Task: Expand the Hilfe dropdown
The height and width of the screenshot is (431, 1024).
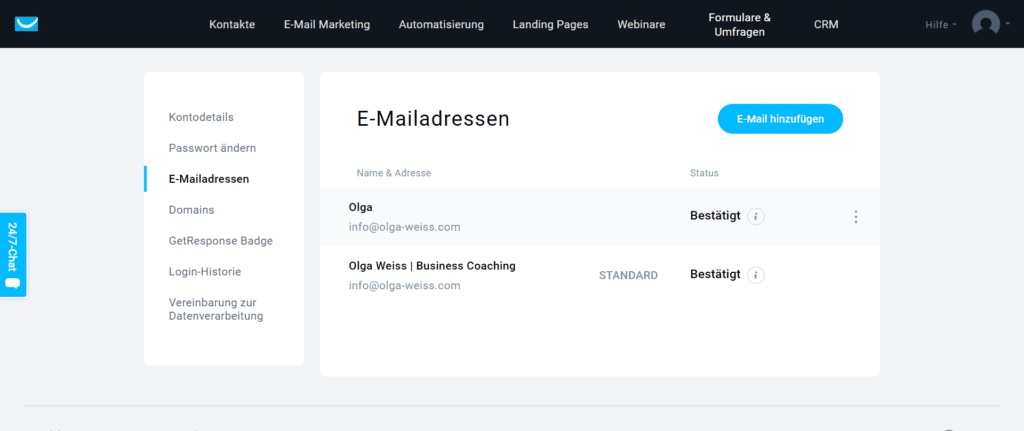Action: coord(941,24)
